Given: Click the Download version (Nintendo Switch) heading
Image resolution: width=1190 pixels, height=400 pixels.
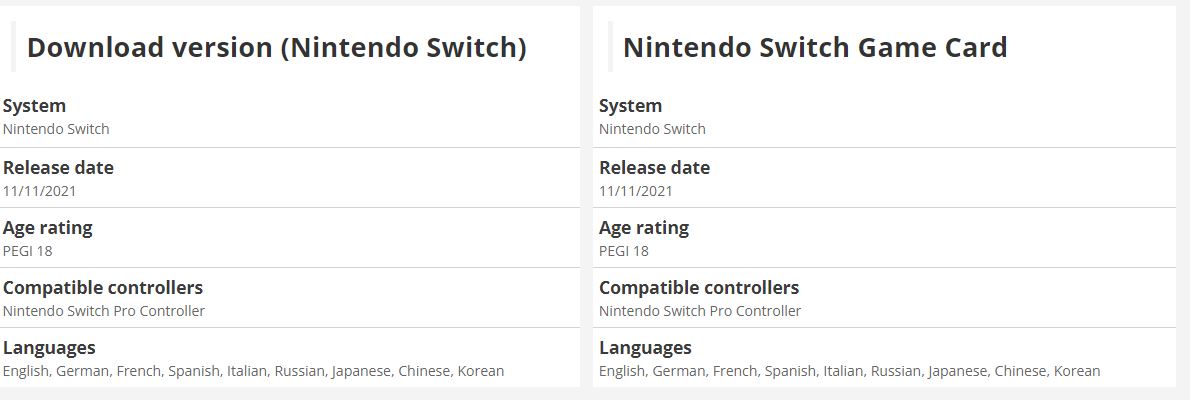Looking at the screenshot, I should [276, 48].
